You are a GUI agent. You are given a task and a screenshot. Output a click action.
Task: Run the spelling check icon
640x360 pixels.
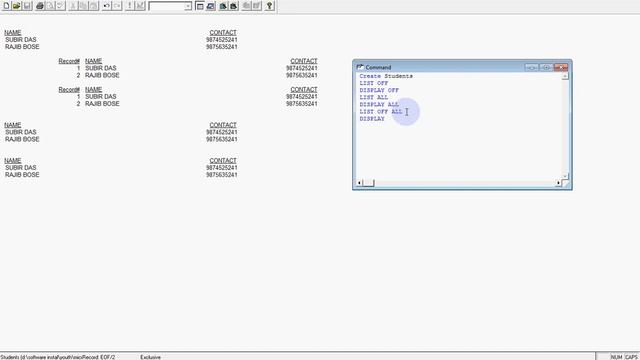(x=60, y=6)
